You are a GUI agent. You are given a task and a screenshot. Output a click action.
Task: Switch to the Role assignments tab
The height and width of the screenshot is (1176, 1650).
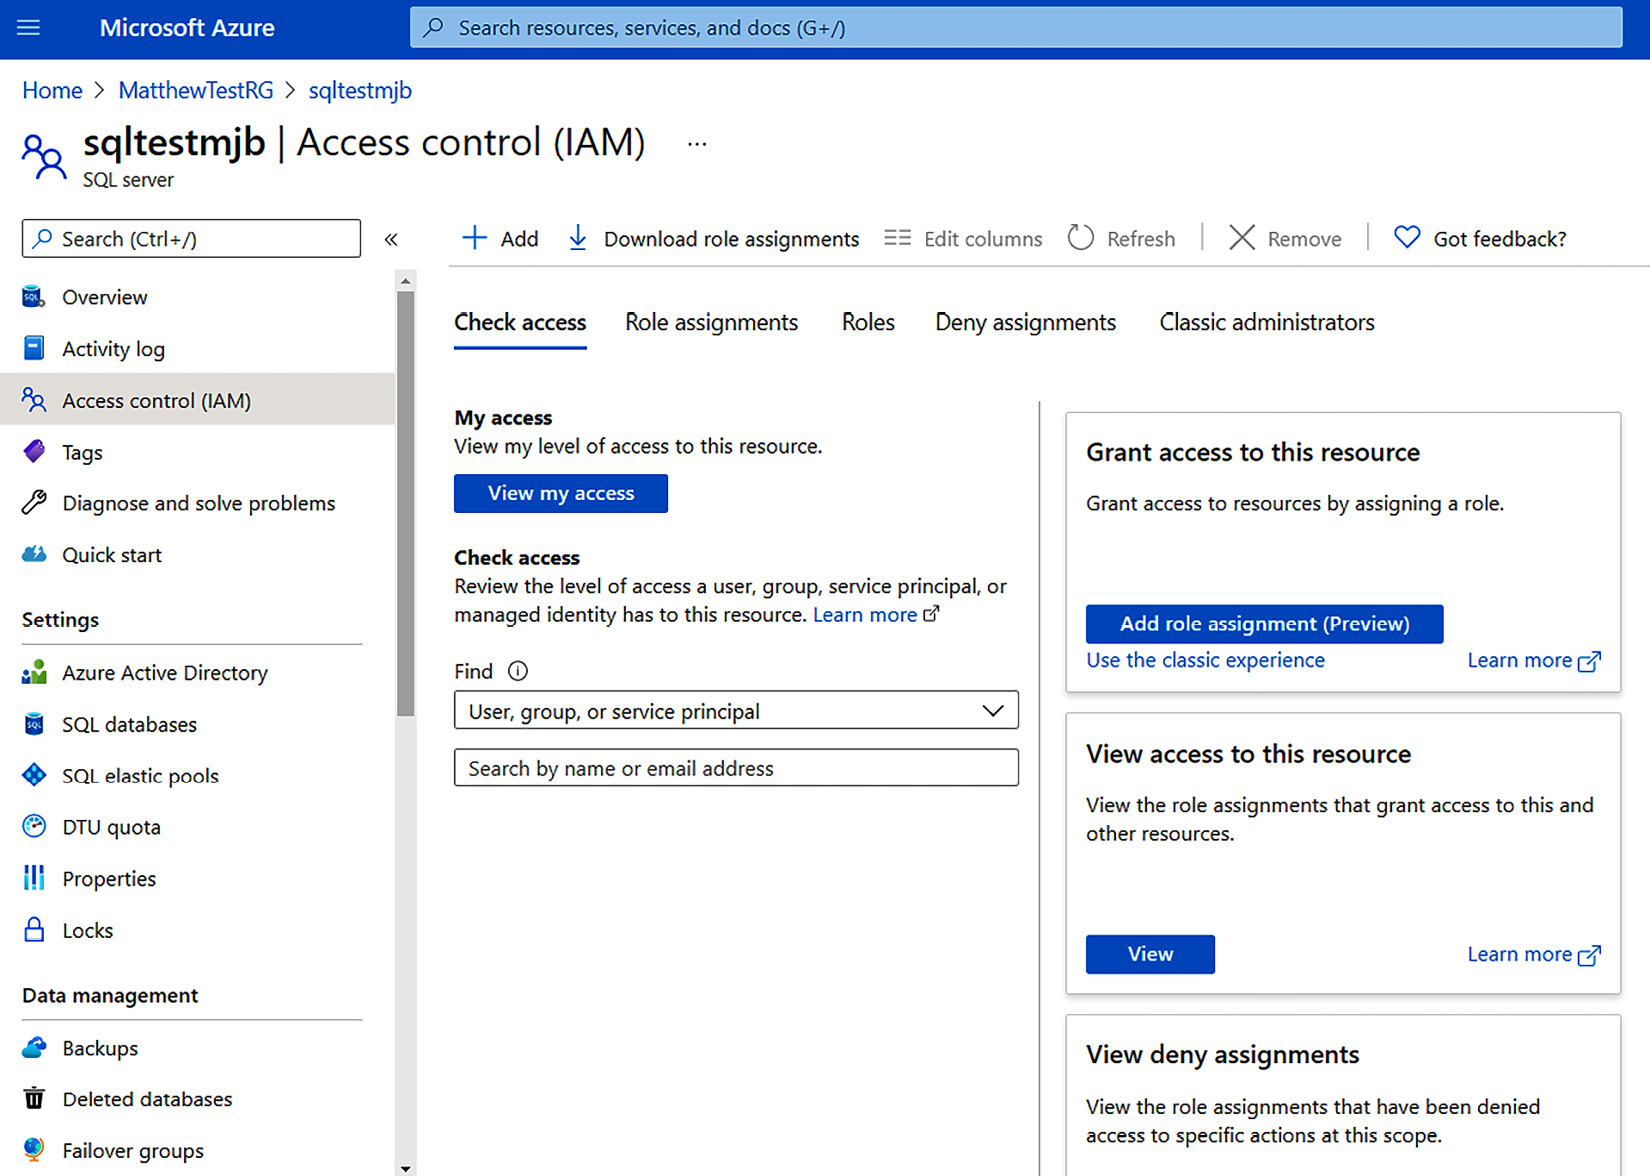[x=711, y=322]
